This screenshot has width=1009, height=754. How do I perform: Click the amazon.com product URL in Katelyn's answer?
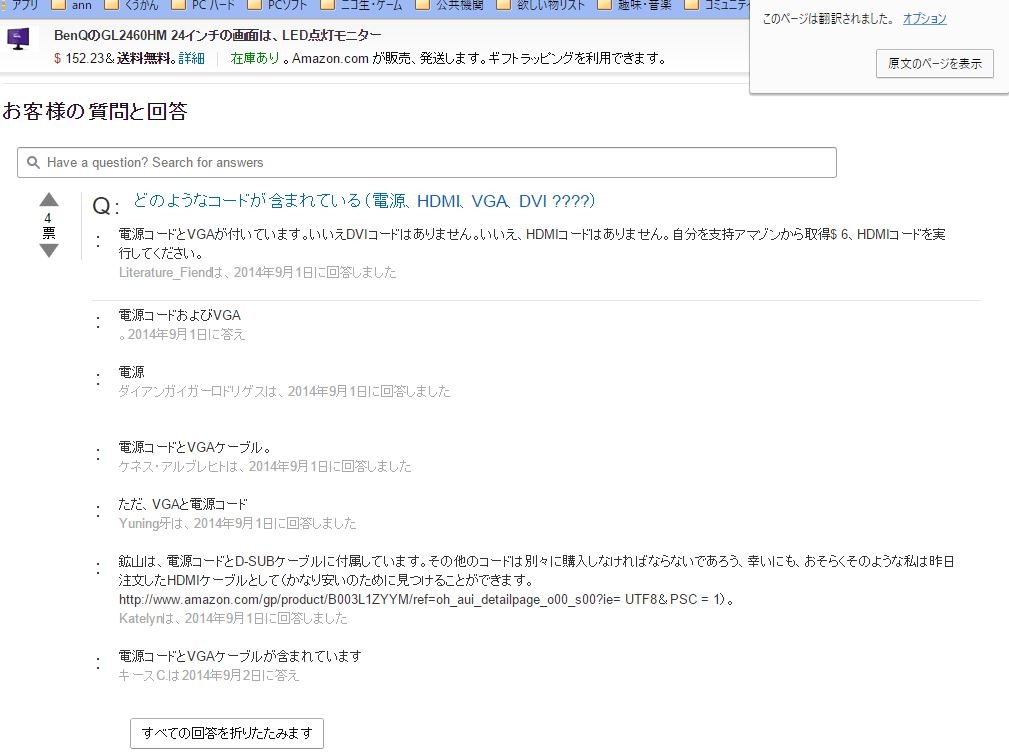tap(421, 600)
